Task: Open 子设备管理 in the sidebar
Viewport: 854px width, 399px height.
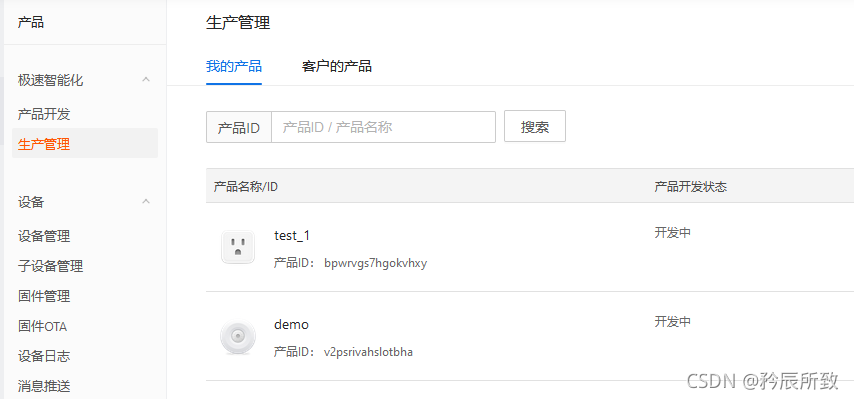Action: click(50, 266)
